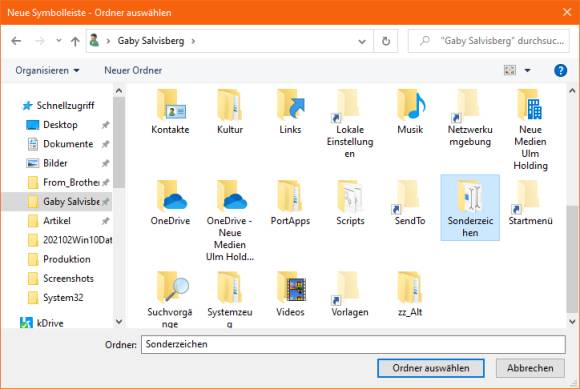Open the view options dropdown arrow

point(527,70)
